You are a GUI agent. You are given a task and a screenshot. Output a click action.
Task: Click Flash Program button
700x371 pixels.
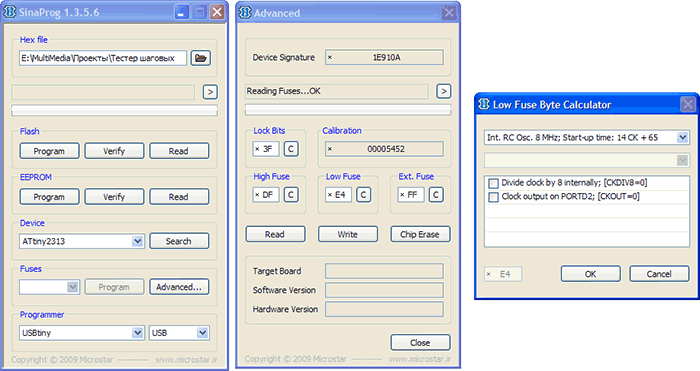pyautogui.click(x=49, y=151)
